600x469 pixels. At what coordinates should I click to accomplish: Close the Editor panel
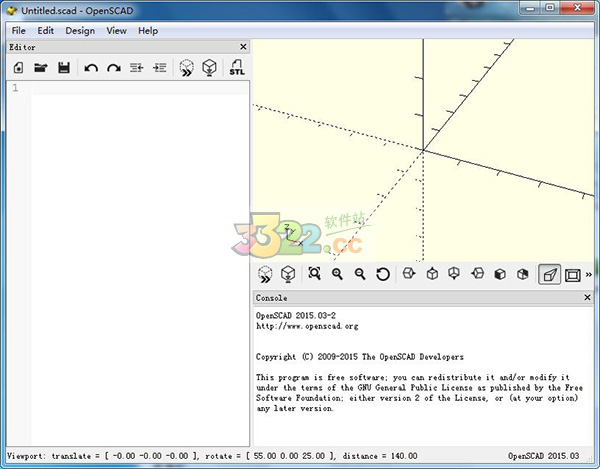point(243,47)
